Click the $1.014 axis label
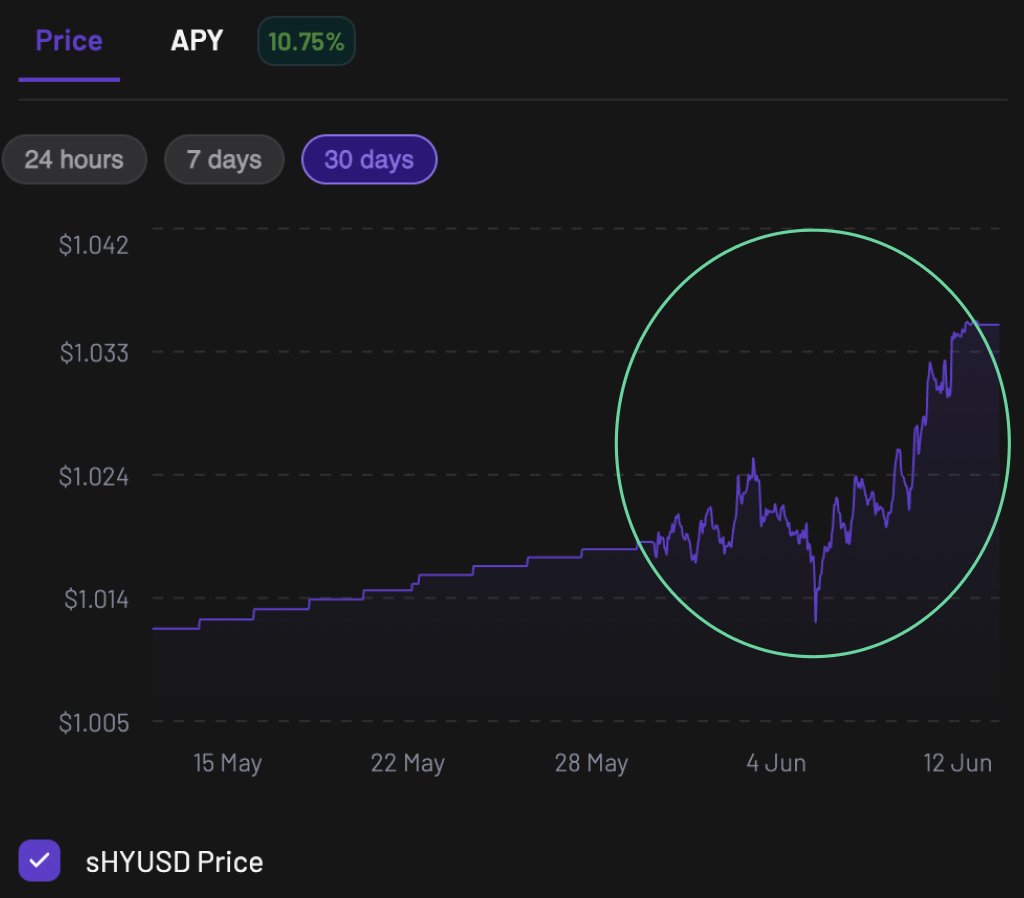This screenshot has width=1024, height=898. (96, 600)
